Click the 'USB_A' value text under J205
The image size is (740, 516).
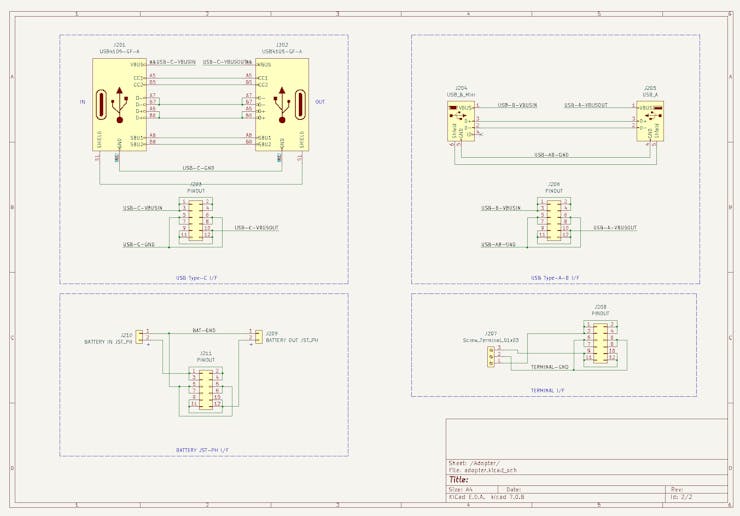(650, 94)
